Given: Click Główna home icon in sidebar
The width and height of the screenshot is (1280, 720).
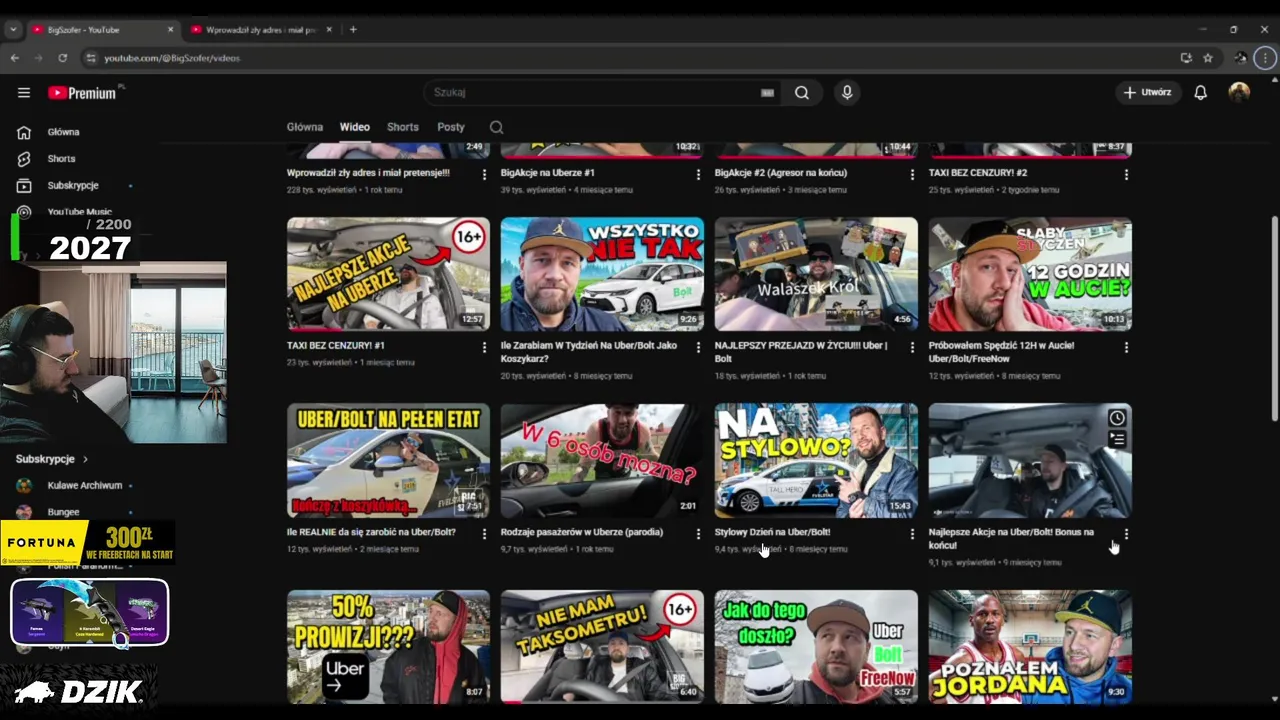Looking at the screenshot, I should (24, 132).
